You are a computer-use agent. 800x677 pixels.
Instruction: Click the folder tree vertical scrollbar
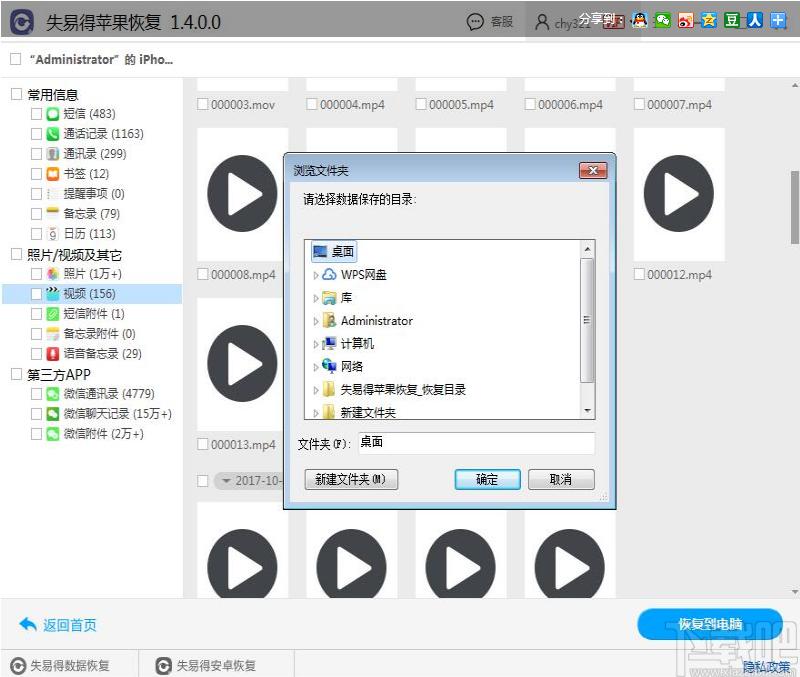(x=587, y=320)
